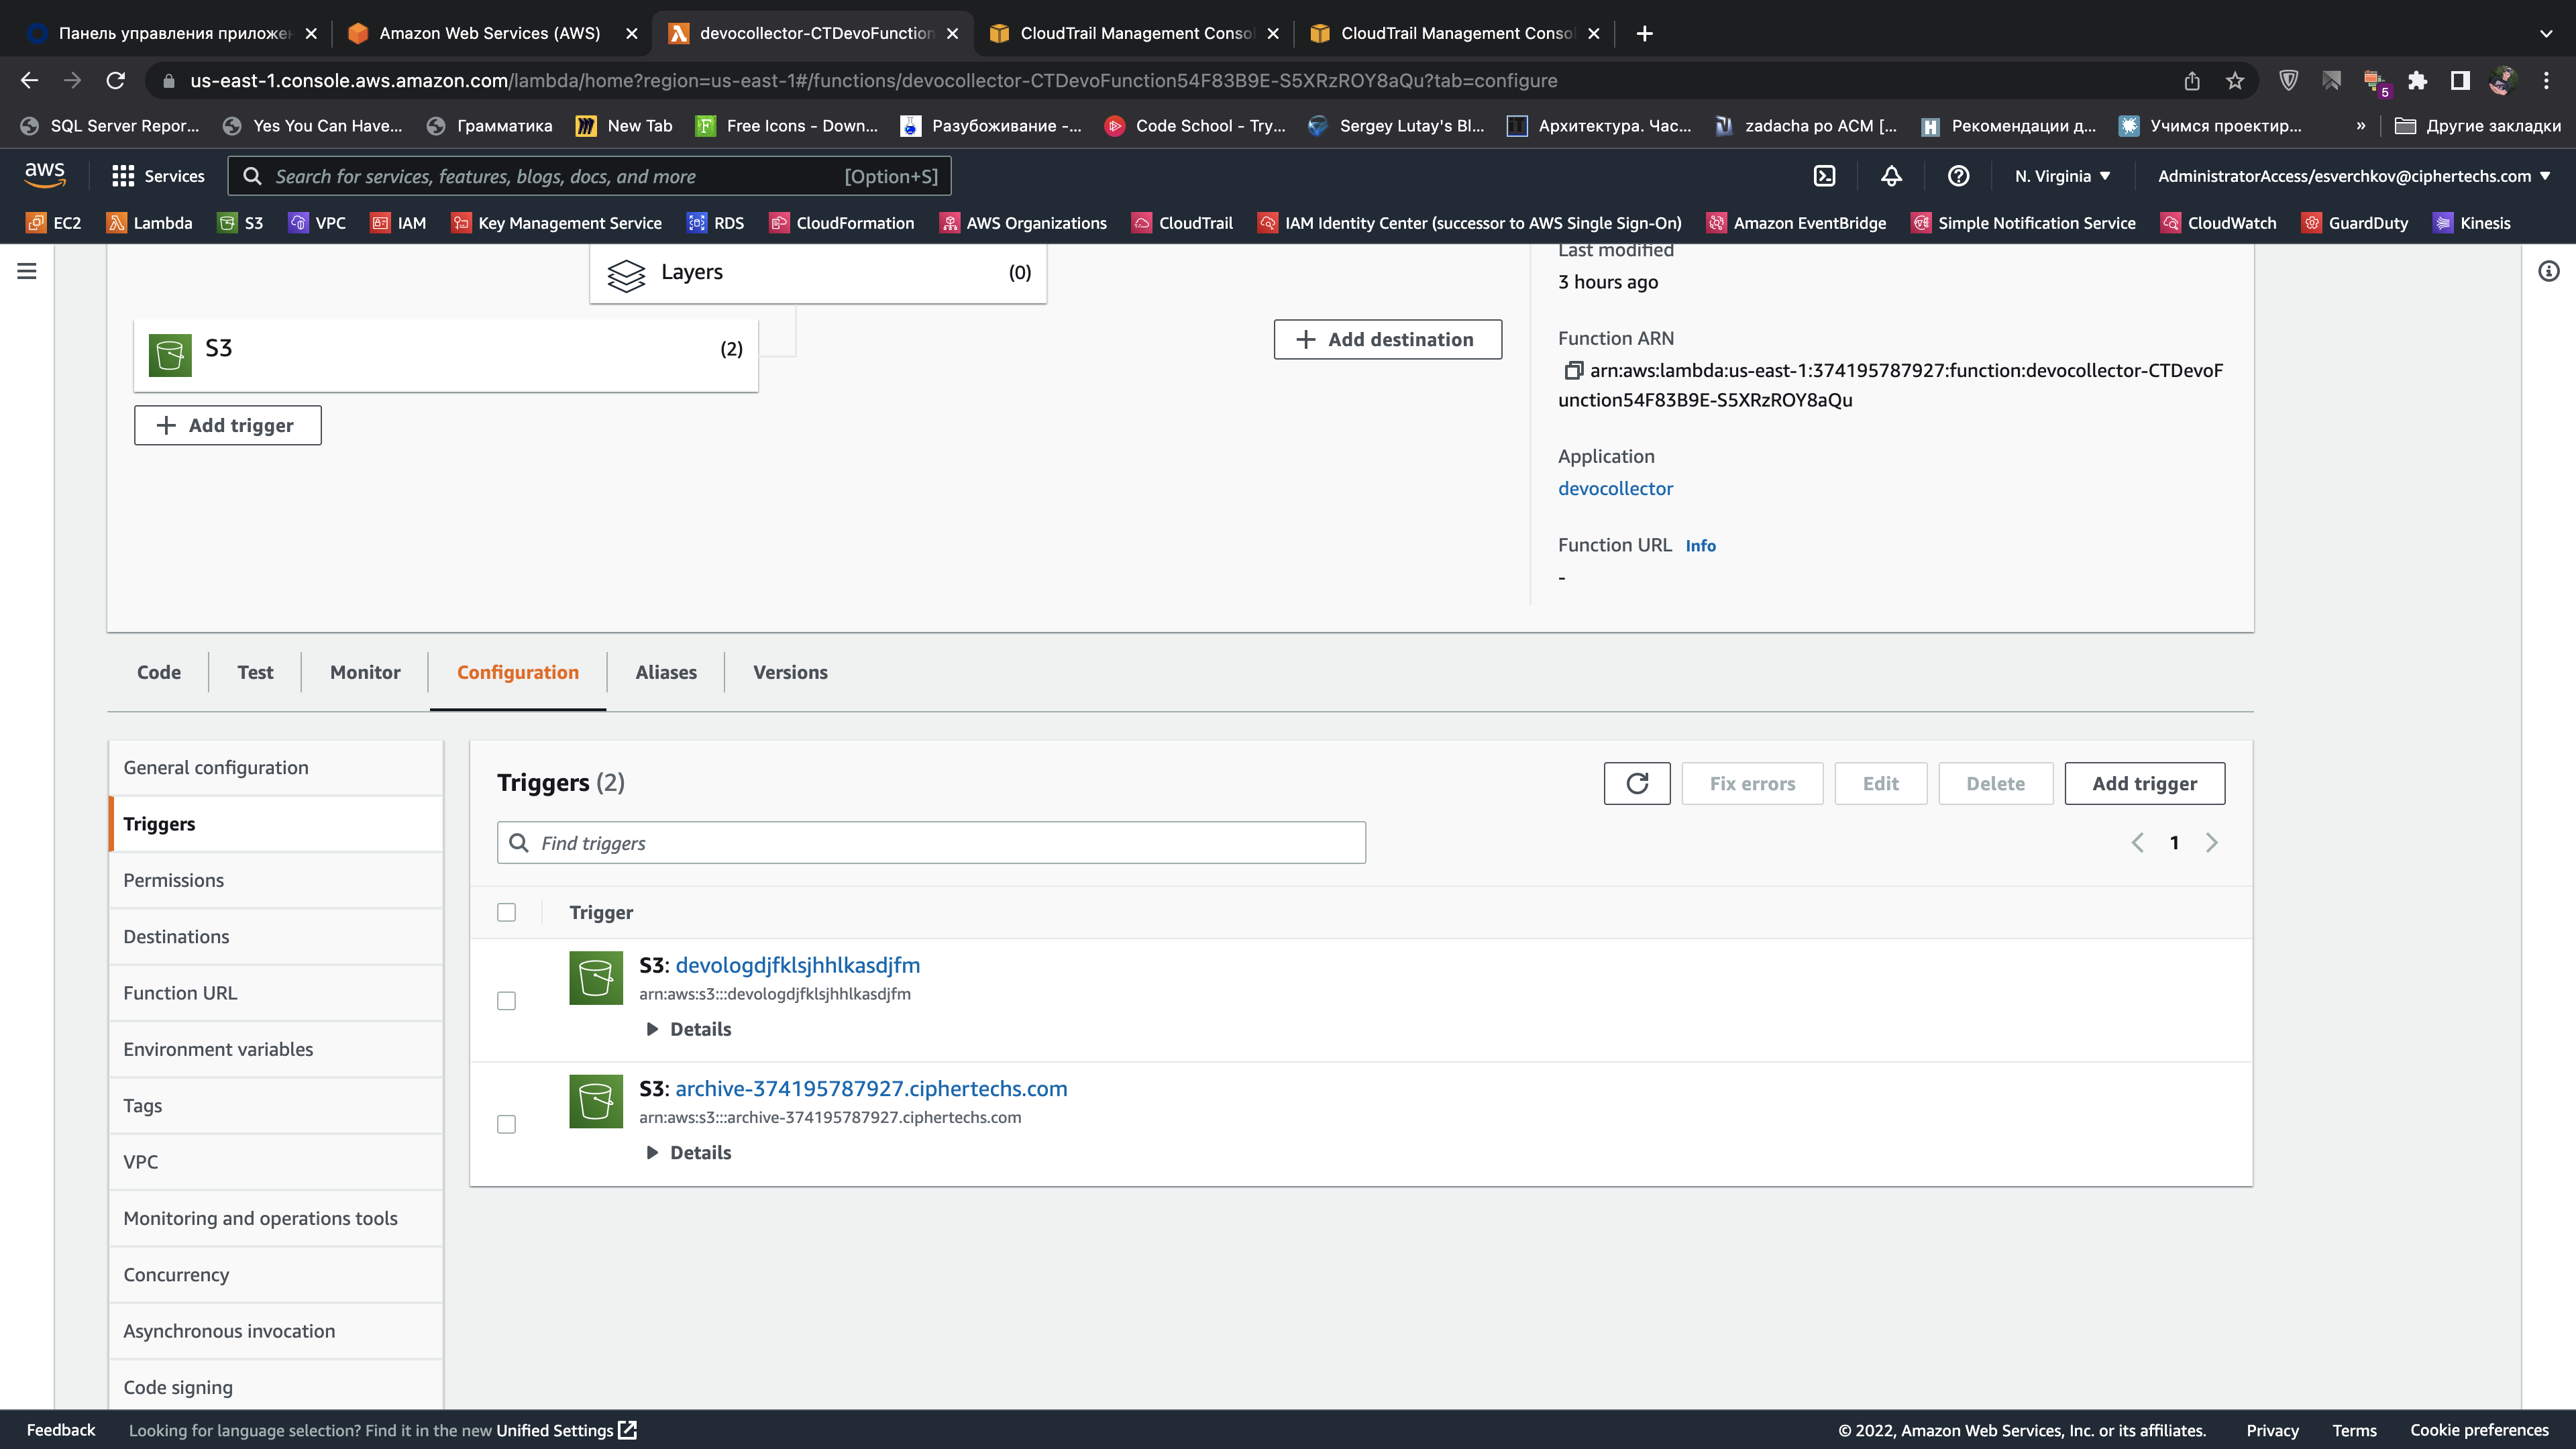The width and height of the screenshot is (2576, 1449).
Task: Click the Add destination button
Action: coord(1387,339)
